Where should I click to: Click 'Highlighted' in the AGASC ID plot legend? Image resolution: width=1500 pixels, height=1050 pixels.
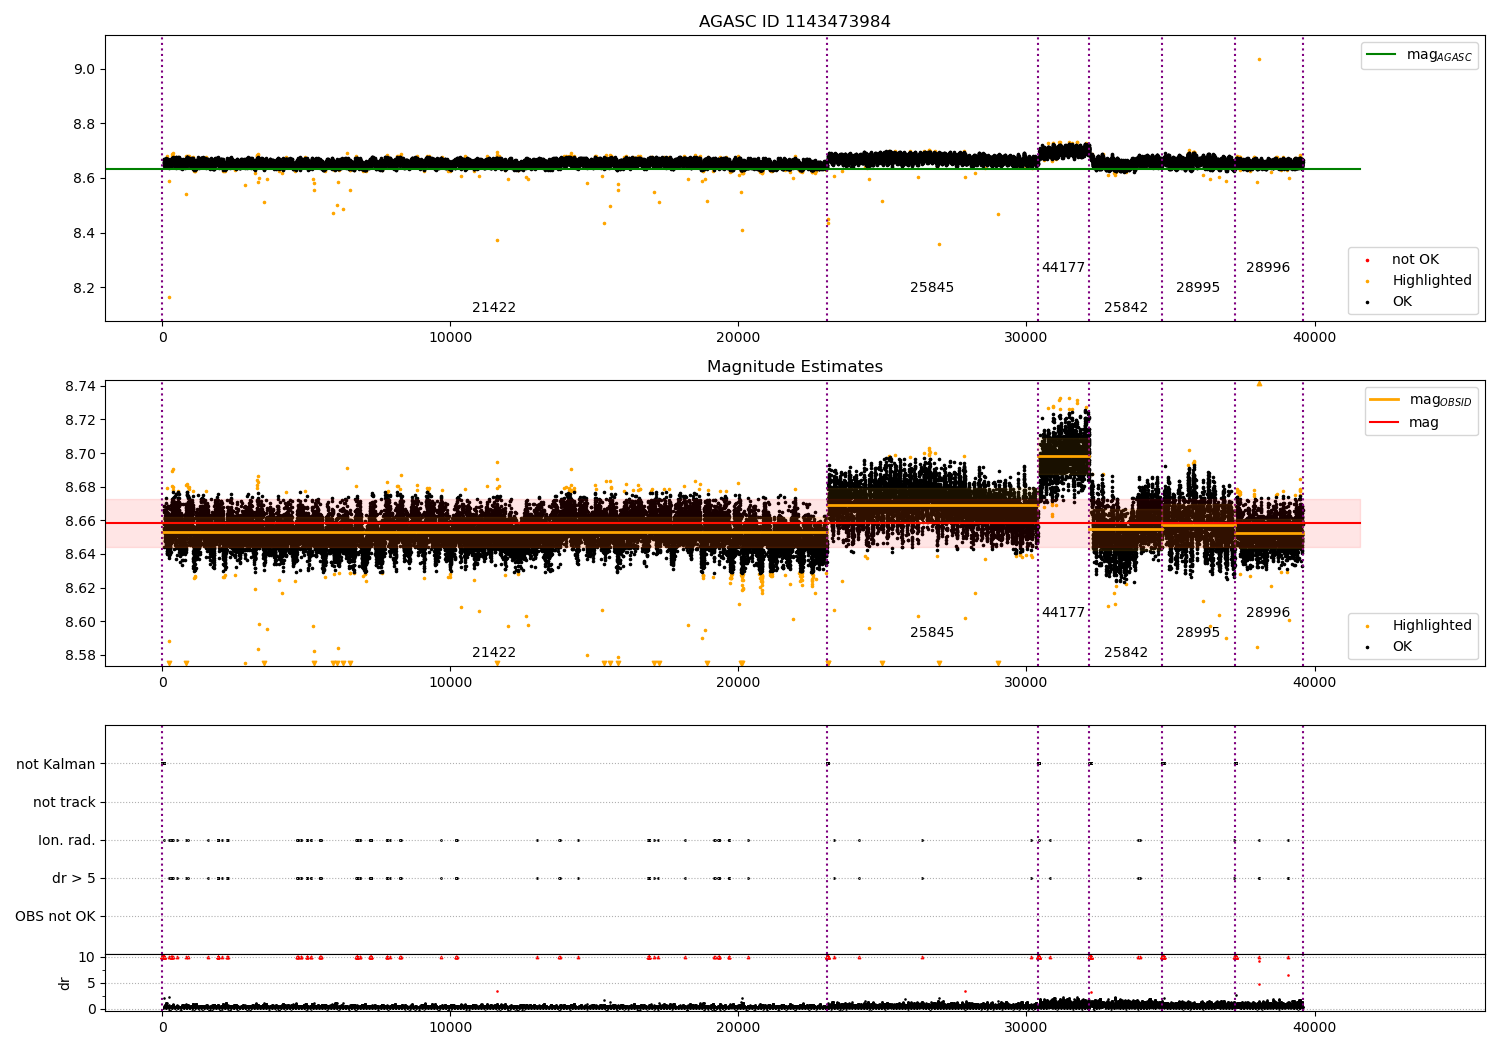1431,281
